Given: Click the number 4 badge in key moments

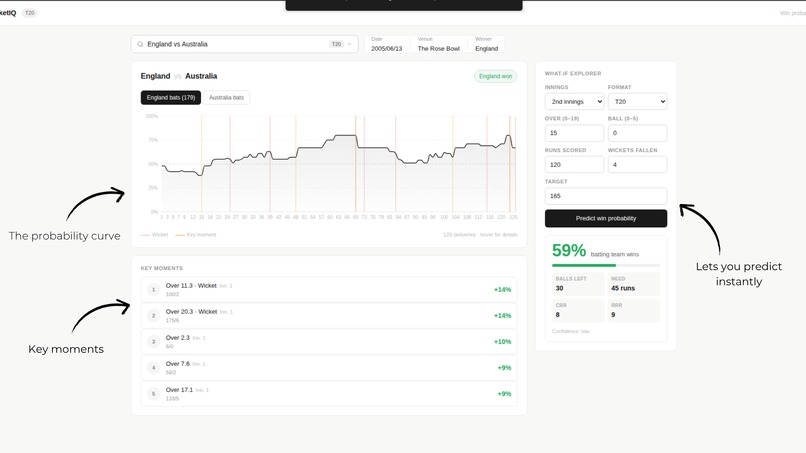Looking at the screenshot, I should pos(153,368).
